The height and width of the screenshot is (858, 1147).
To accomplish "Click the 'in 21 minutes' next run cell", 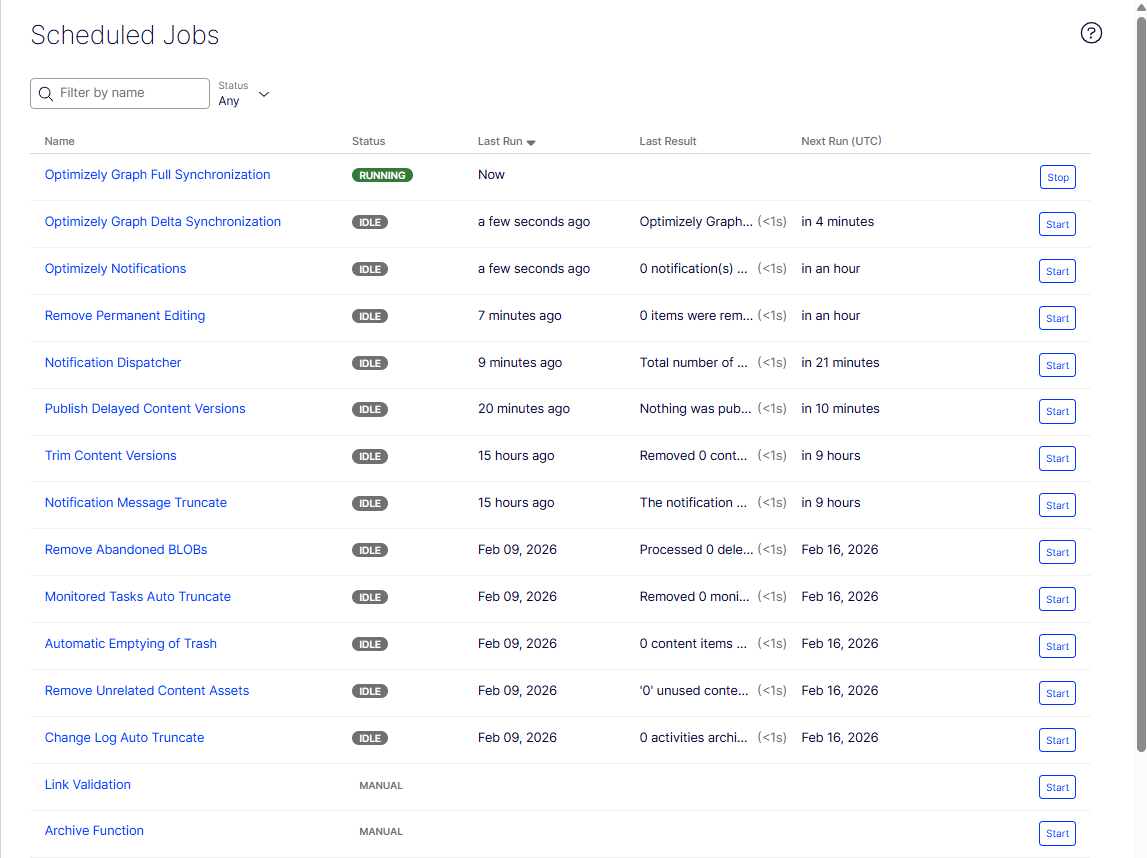I will point(840,362).
